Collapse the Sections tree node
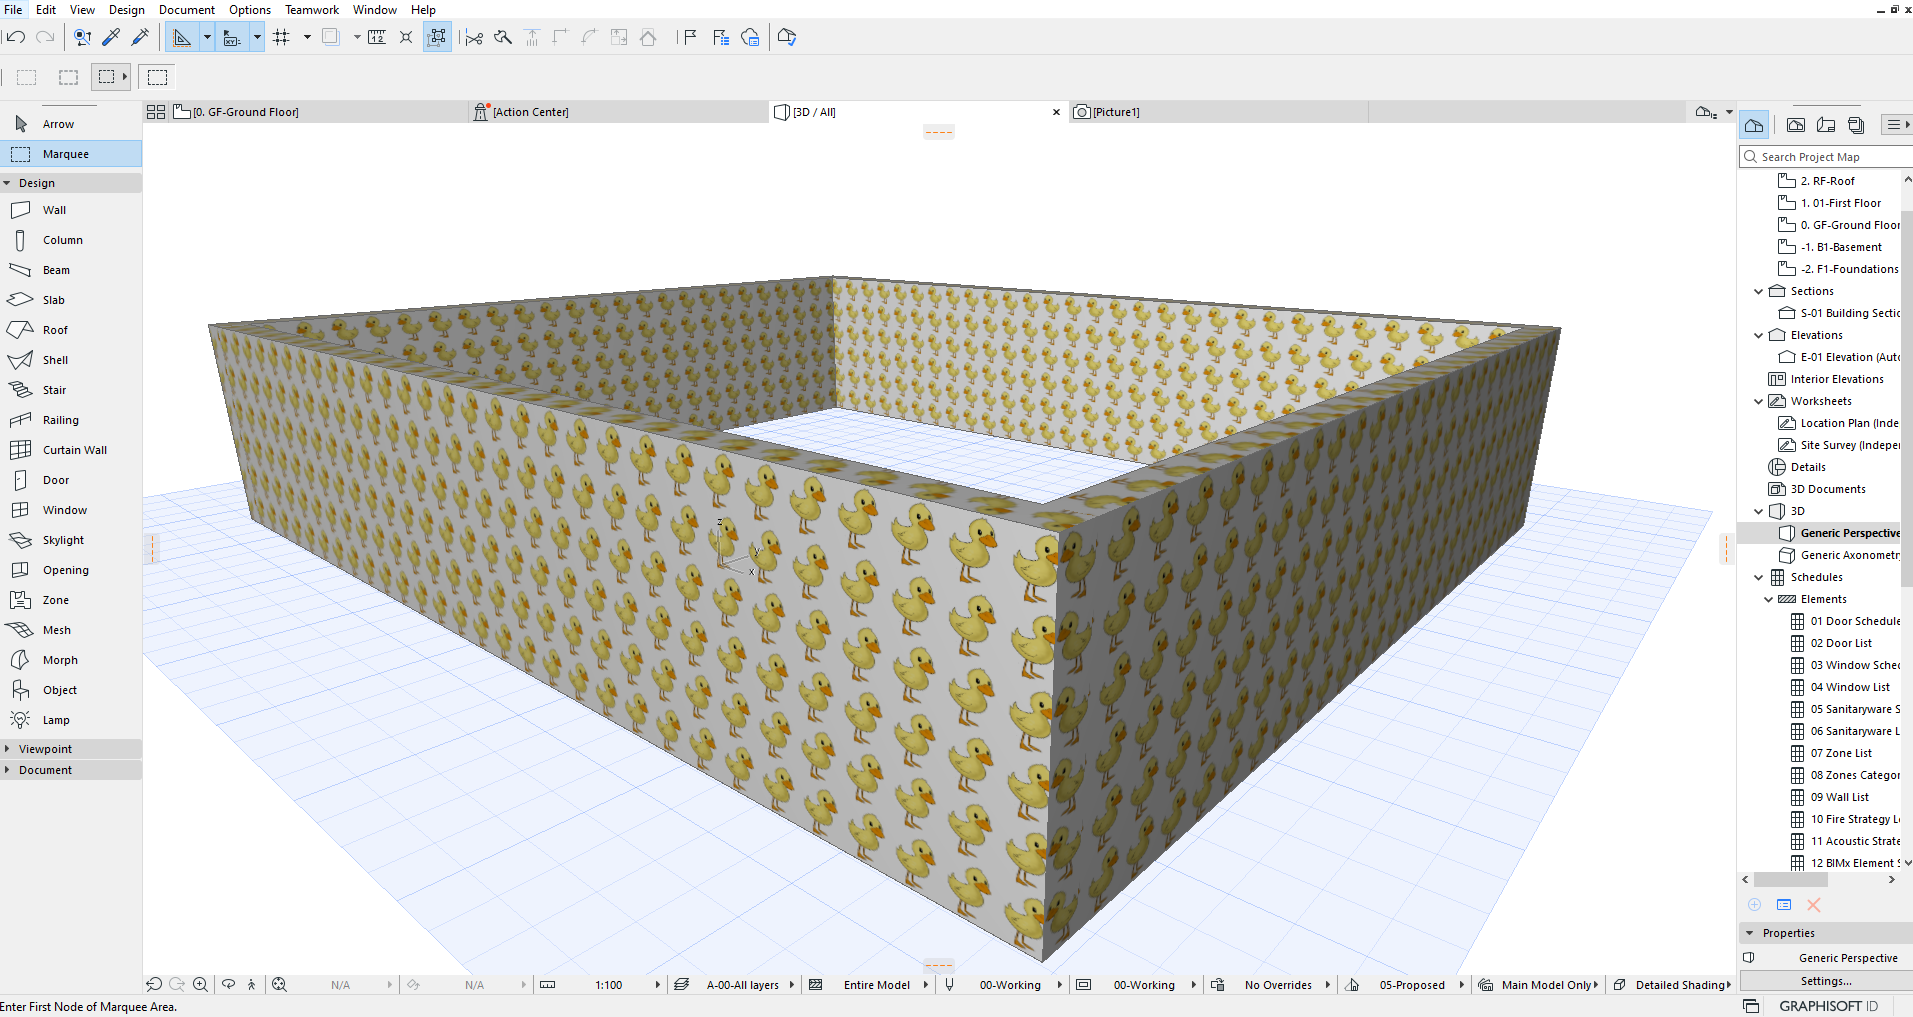1913x1017 pixels. click(x=1759, y=291)
